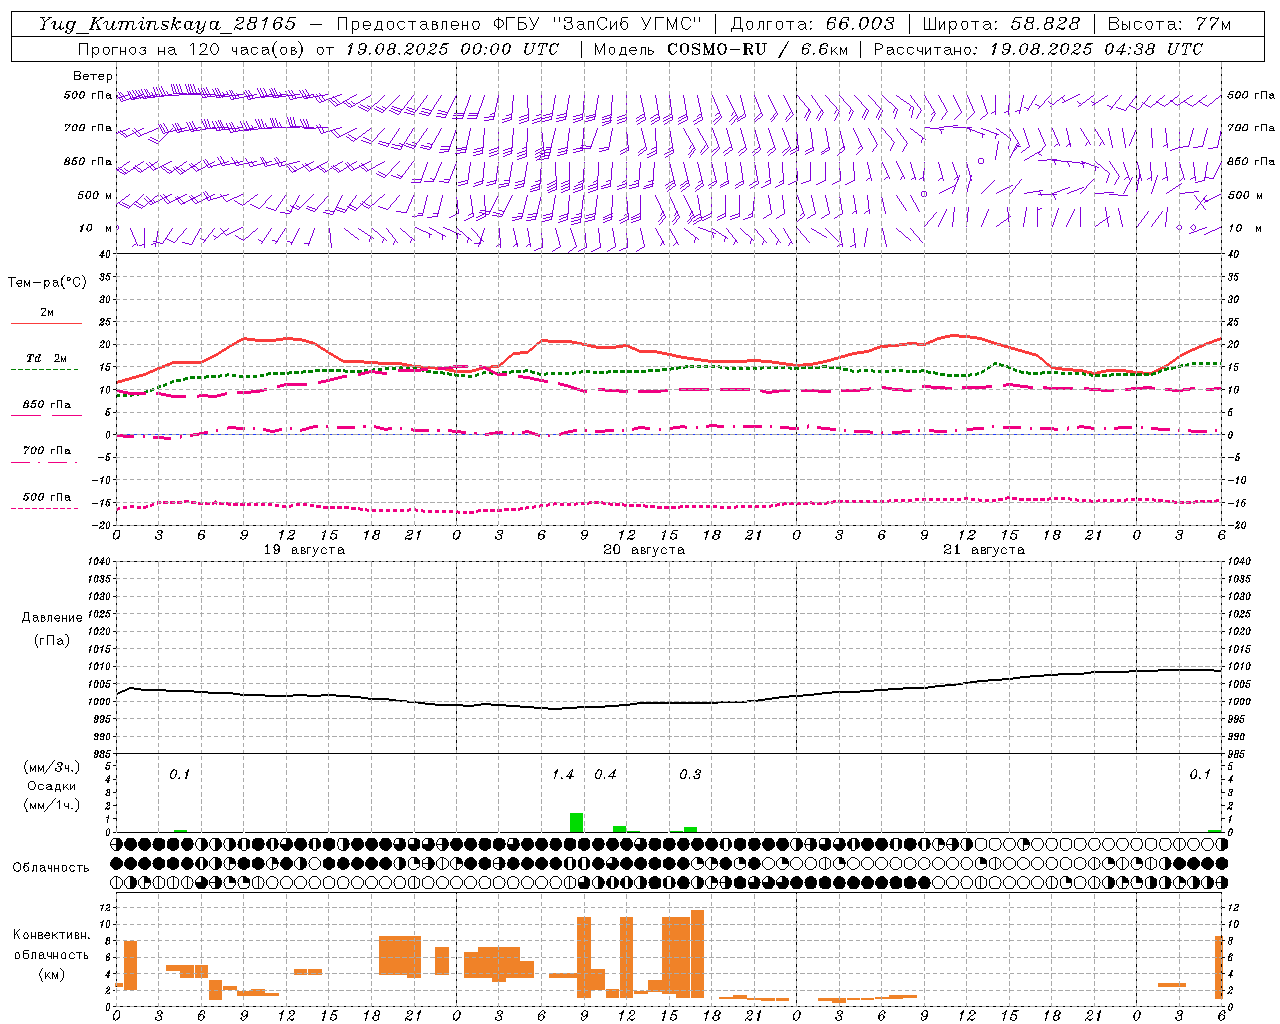The image size is (1280, 1024).
Task: Click the dashed line sample under Td 2м legend
Action: pyautogui.click(x=44, y=369)
